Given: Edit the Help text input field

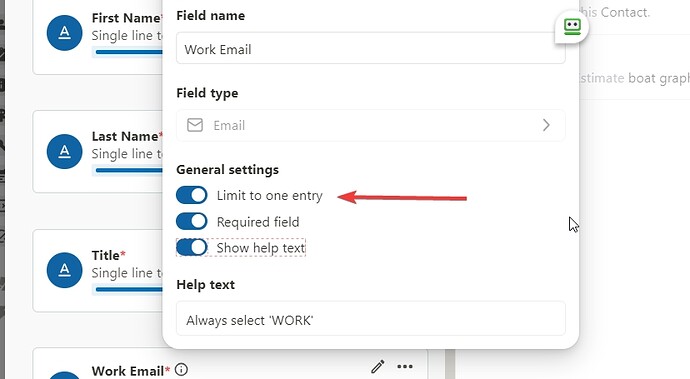Looking at the screenshot, I should click(x=371, y=319).
